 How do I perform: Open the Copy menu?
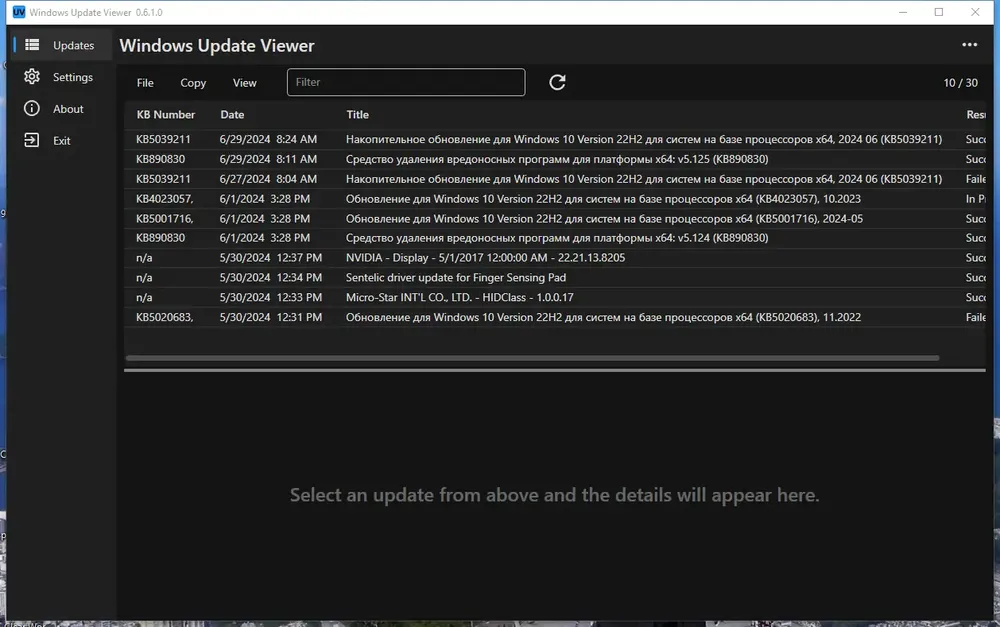coord(193,83)
